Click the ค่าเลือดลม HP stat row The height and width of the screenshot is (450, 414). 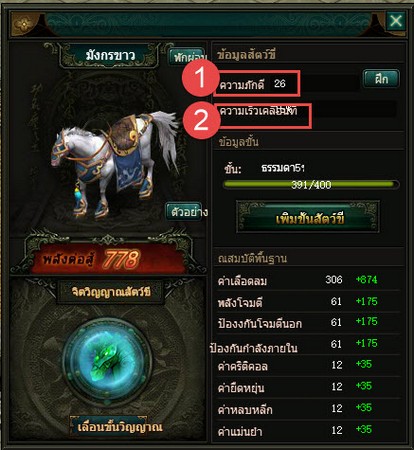tap(308, 280)
